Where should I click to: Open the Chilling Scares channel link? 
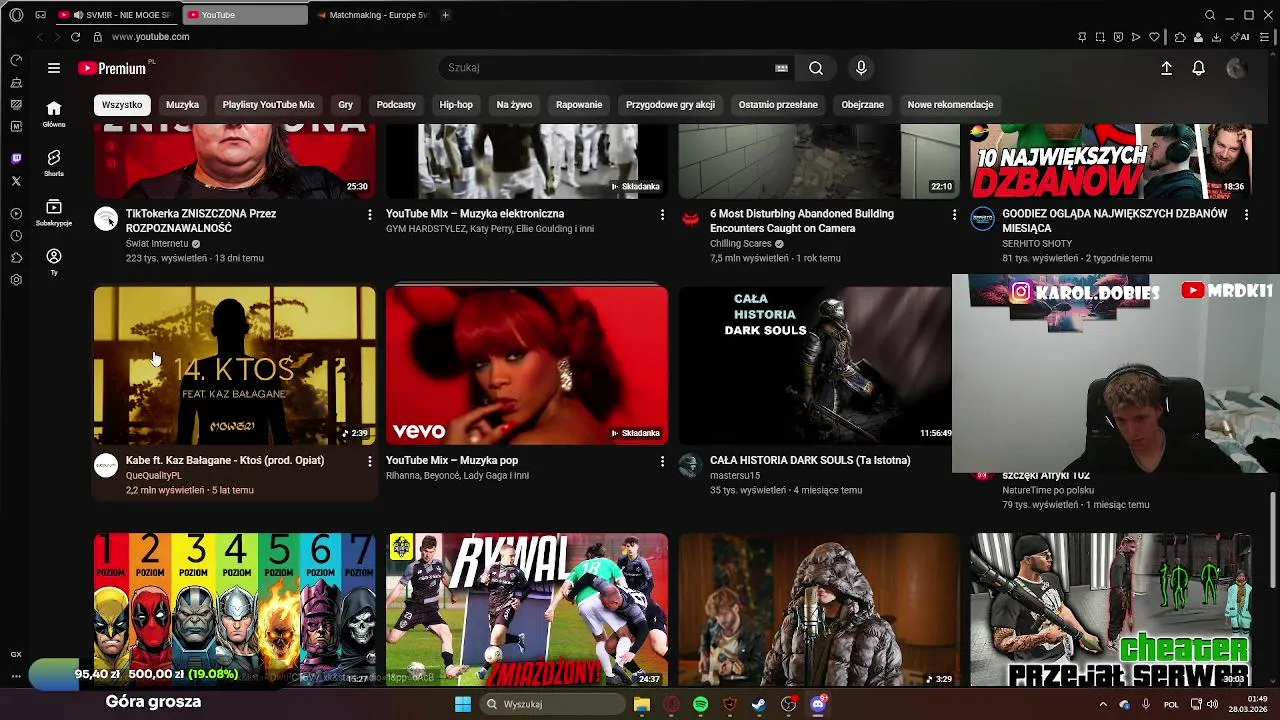pyautogui.click(x=740, y=244)
